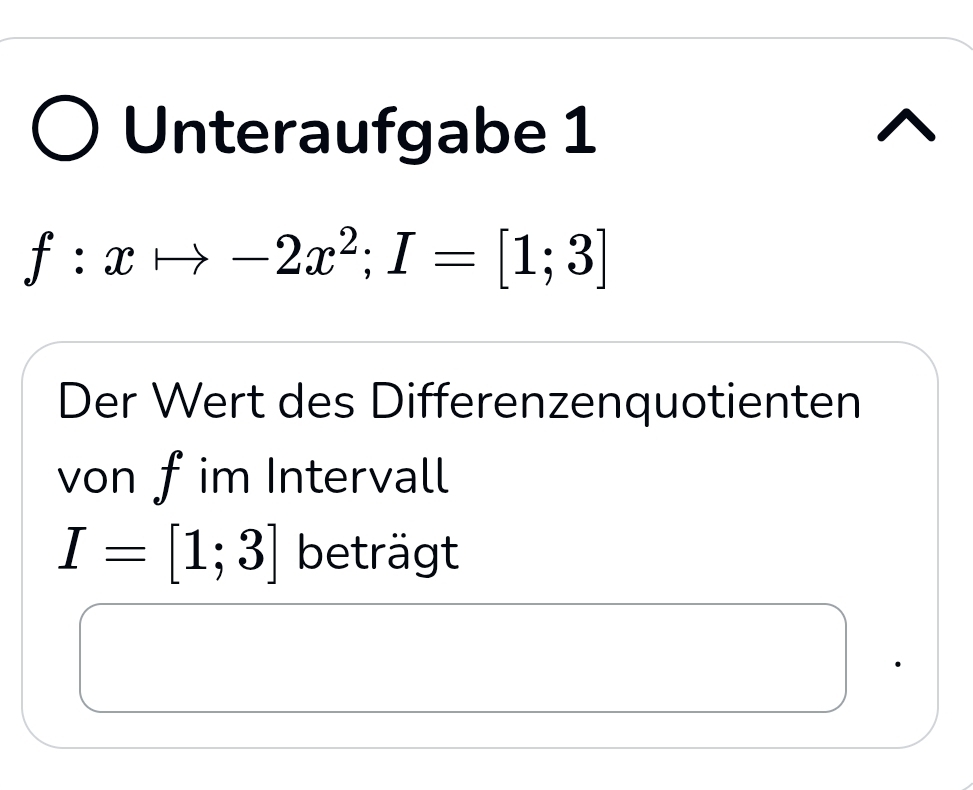Image resolution: width=973 pixels, height=790 pixels.
Task: Click the interval I = [1;3] before beträgt
Action: [x=166, y=552]
